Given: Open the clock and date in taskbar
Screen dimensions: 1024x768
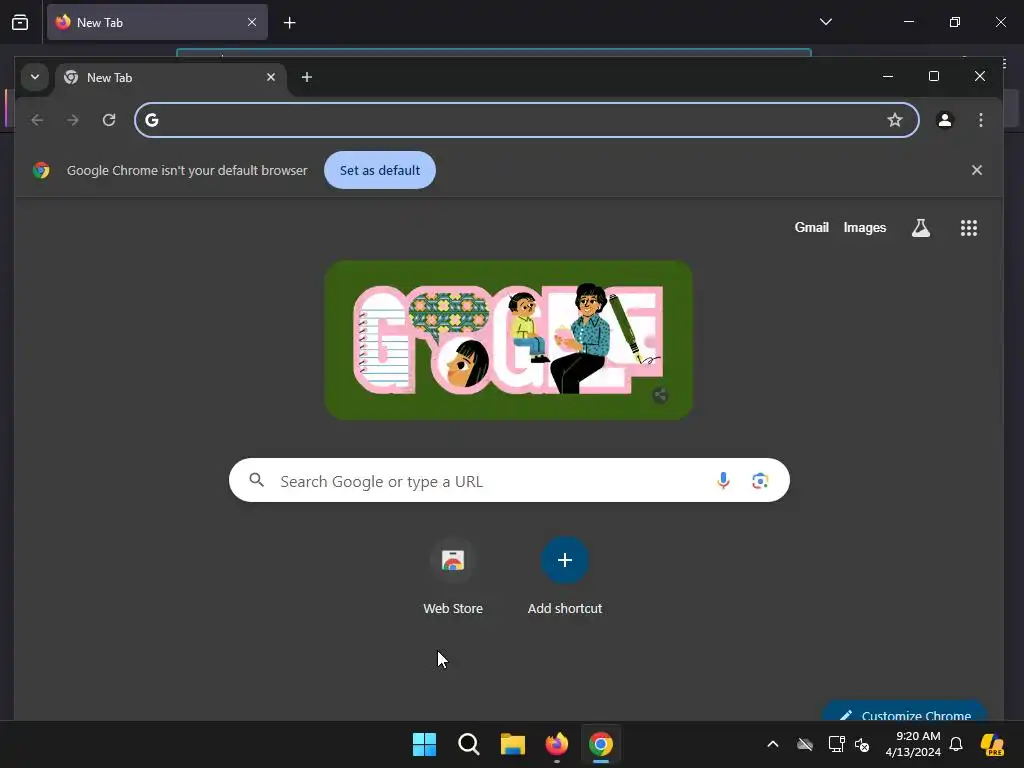Looking at the screenshot, I should click(x=912, y=744).
